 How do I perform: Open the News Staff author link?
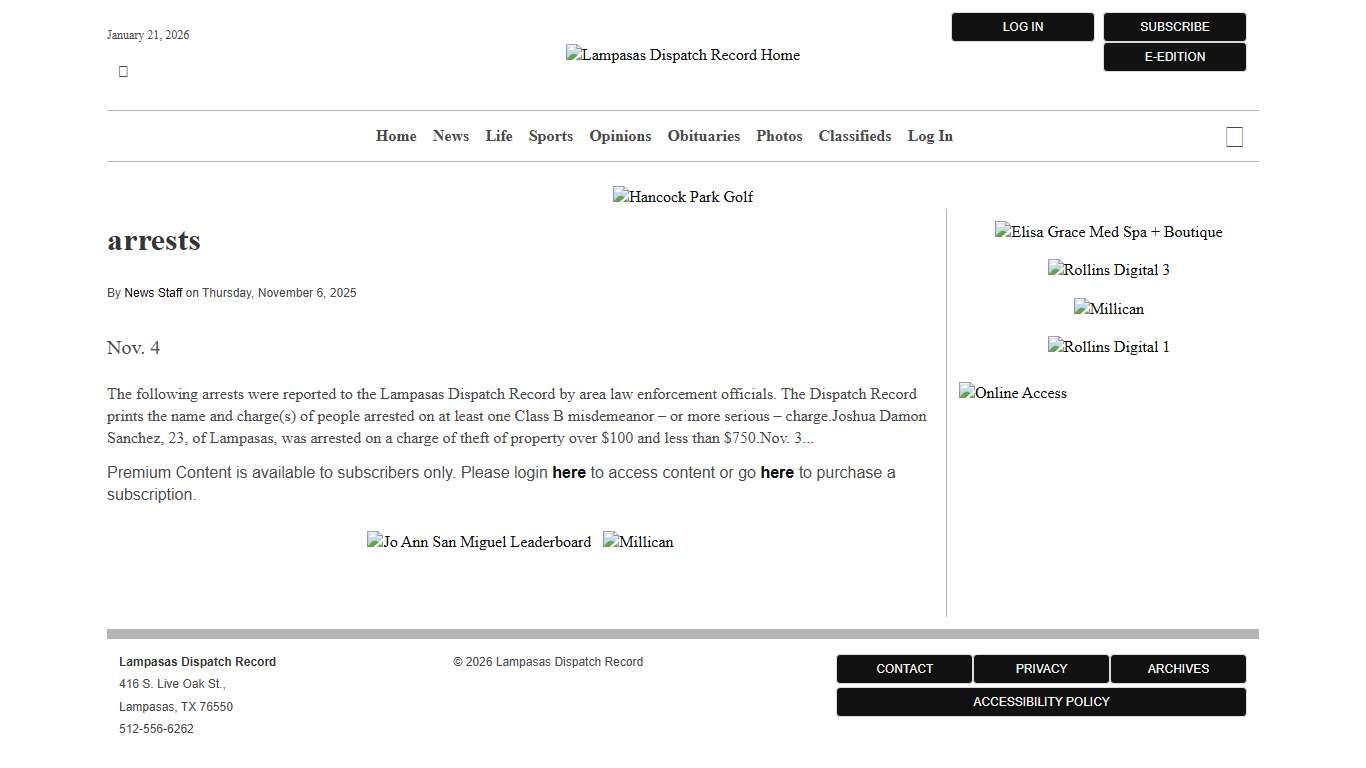(153, 292)
